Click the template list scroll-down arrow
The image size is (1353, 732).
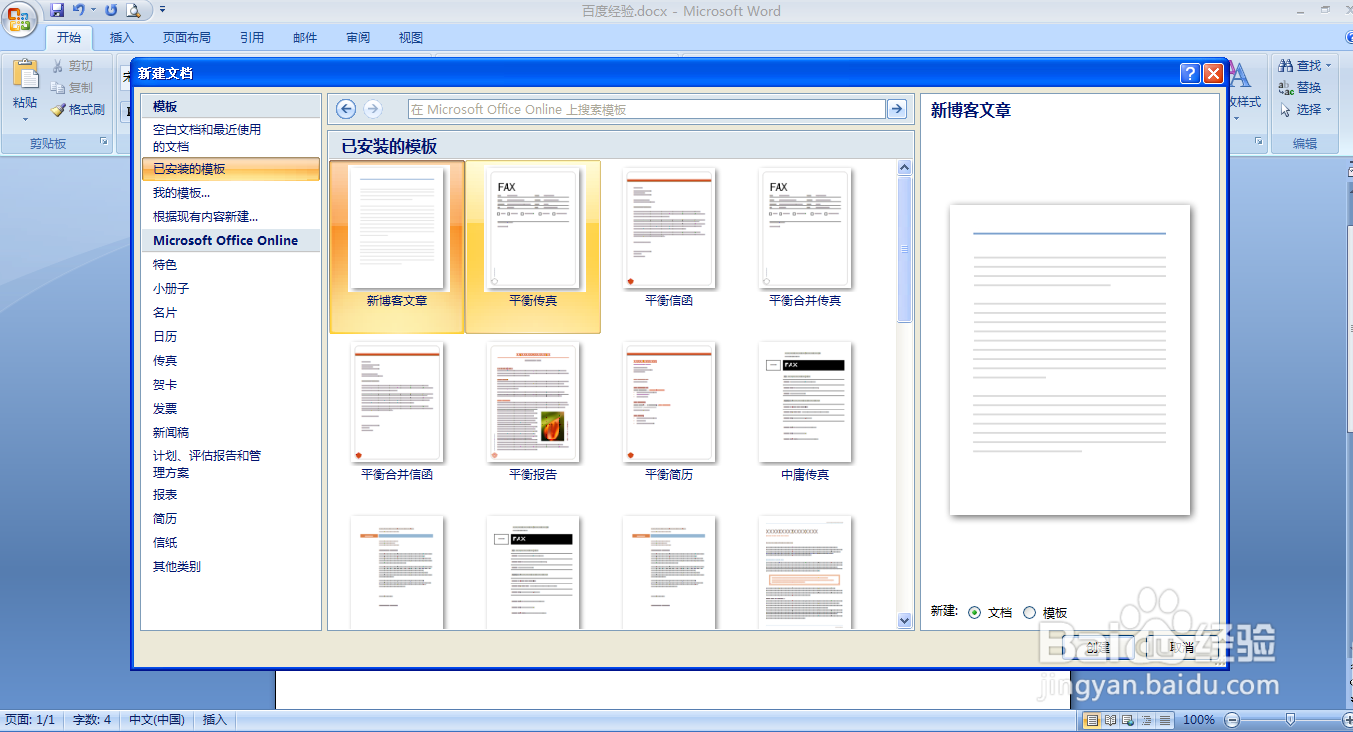click(905, 621)
